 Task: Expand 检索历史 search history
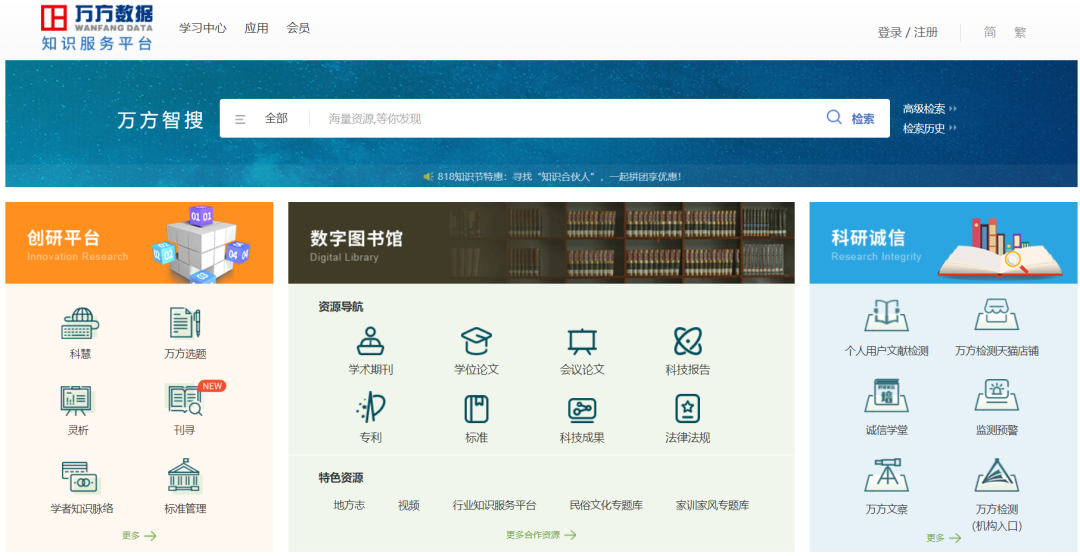tap(930, 129)
